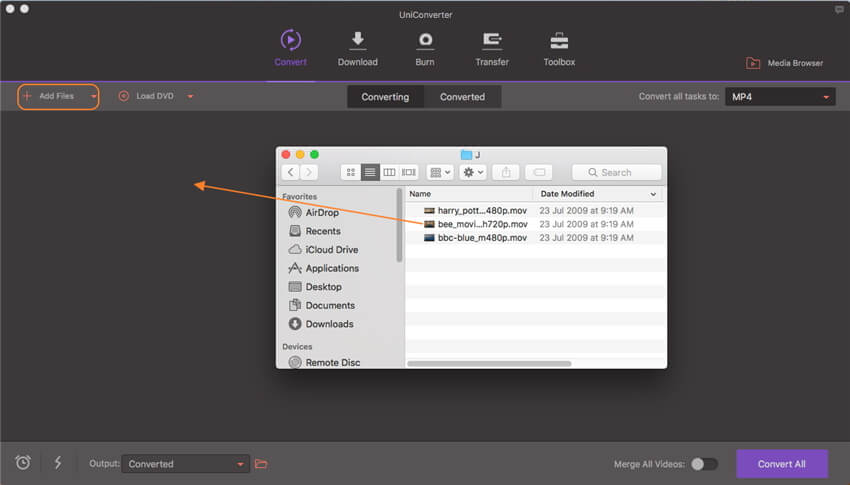The image size is (850, 485).
Task: Open the Convert section
Action: point(291,48)
